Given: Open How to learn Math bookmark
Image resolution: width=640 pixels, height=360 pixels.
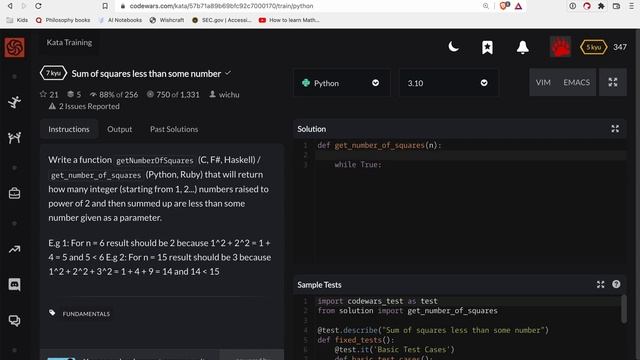Looking at the screenshot, I should pos(289,20).
